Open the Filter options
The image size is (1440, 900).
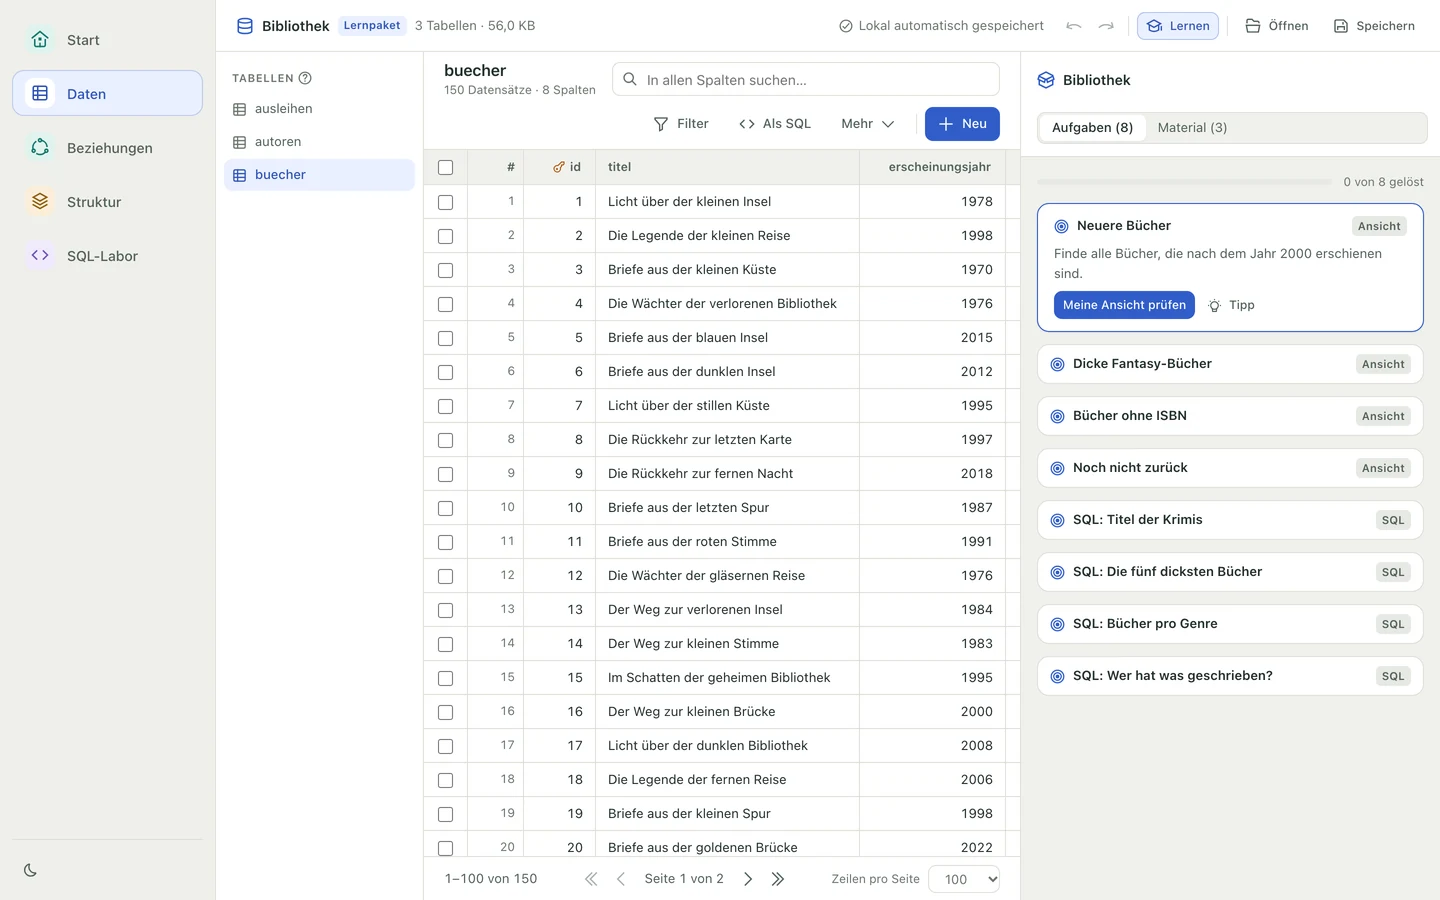pyautogui.click(x=681, y=124)
